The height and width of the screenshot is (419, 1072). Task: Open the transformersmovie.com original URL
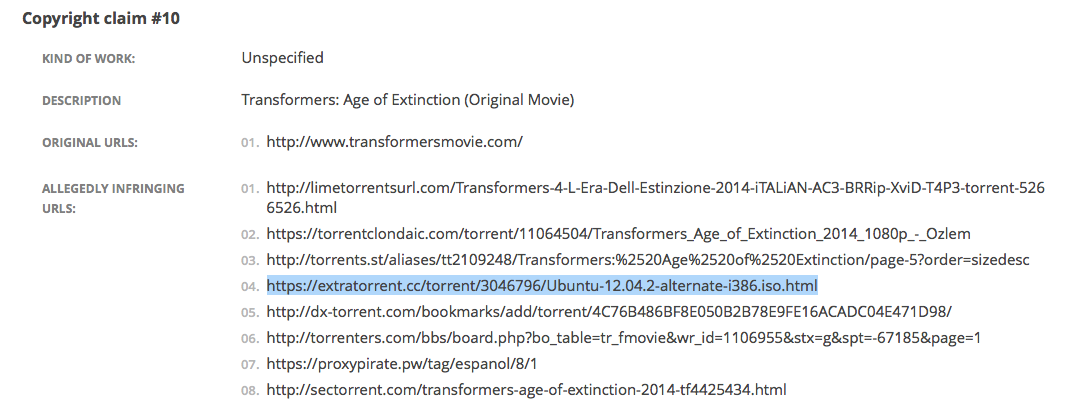[394, 142]
